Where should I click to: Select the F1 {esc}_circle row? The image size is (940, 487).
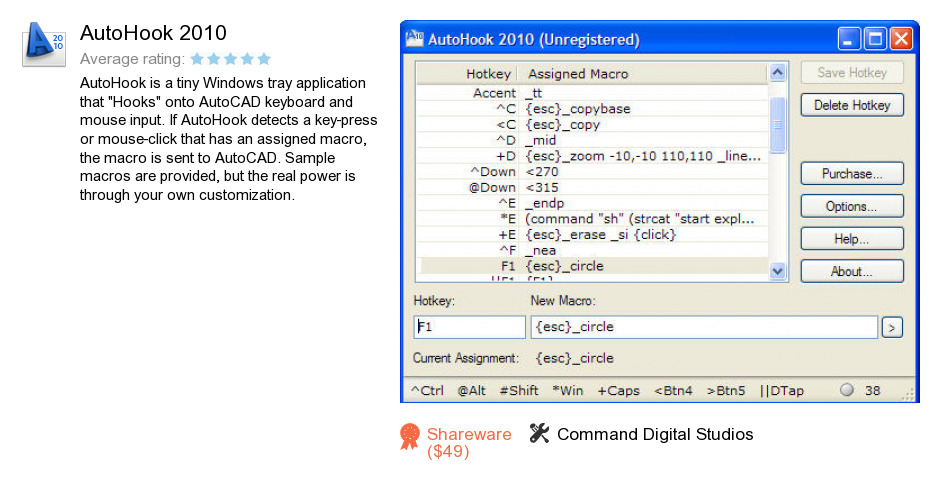coord(592,266)
